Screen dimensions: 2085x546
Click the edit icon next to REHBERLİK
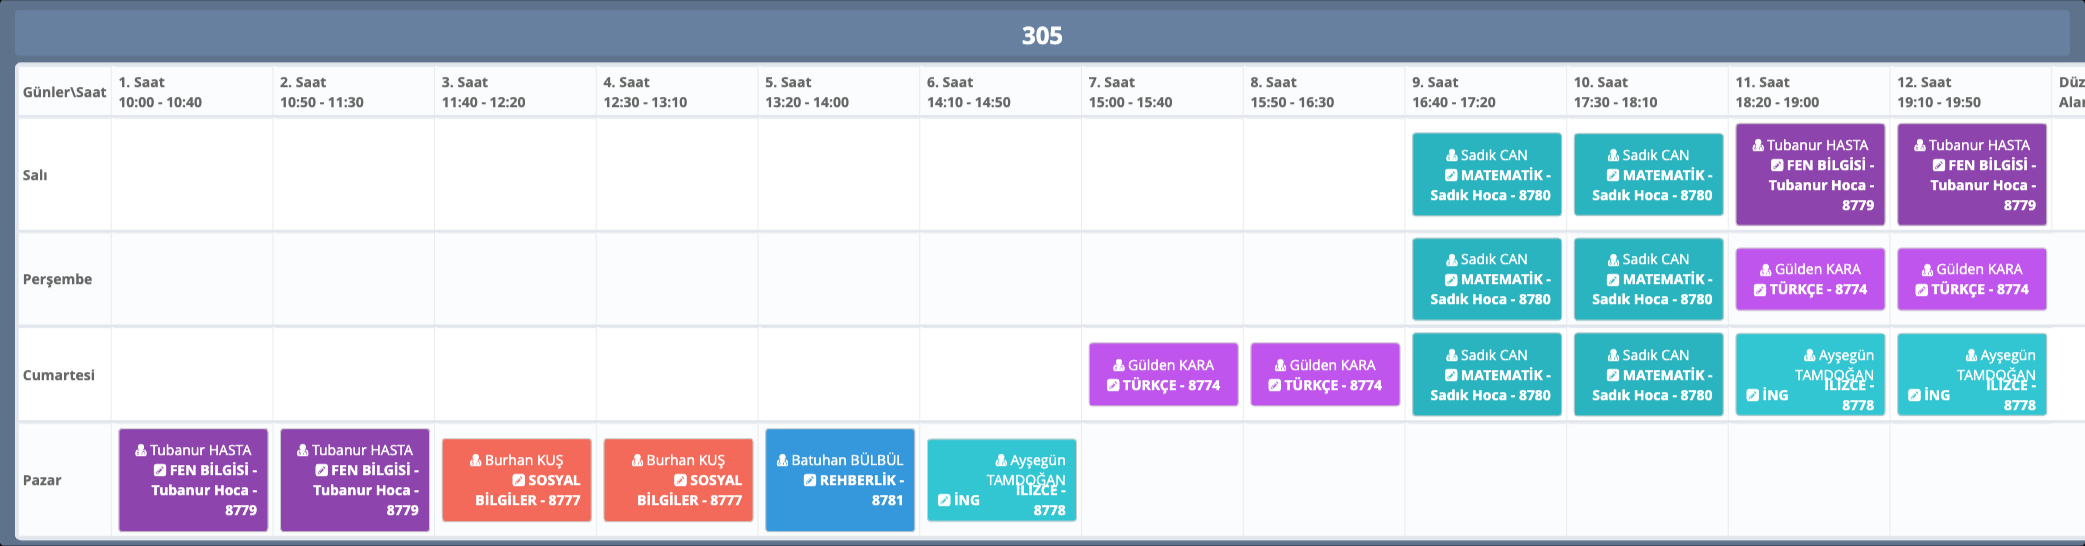(x=810, y=481)
